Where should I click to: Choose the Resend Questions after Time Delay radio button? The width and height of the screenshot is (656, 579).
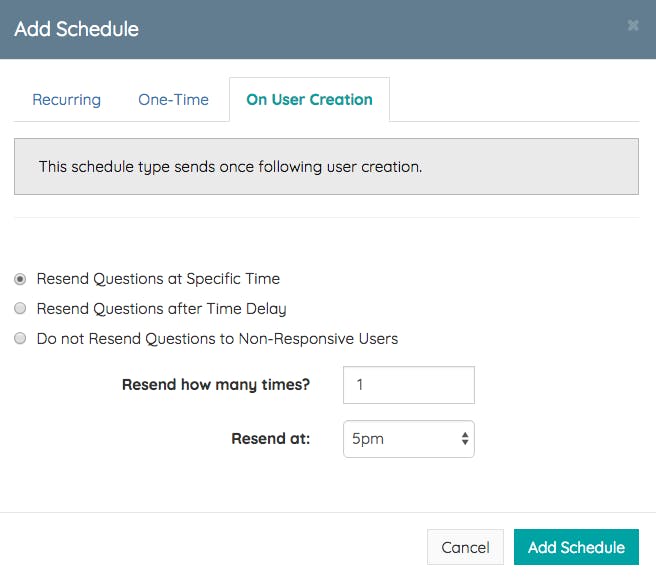(x=20, y=309)
